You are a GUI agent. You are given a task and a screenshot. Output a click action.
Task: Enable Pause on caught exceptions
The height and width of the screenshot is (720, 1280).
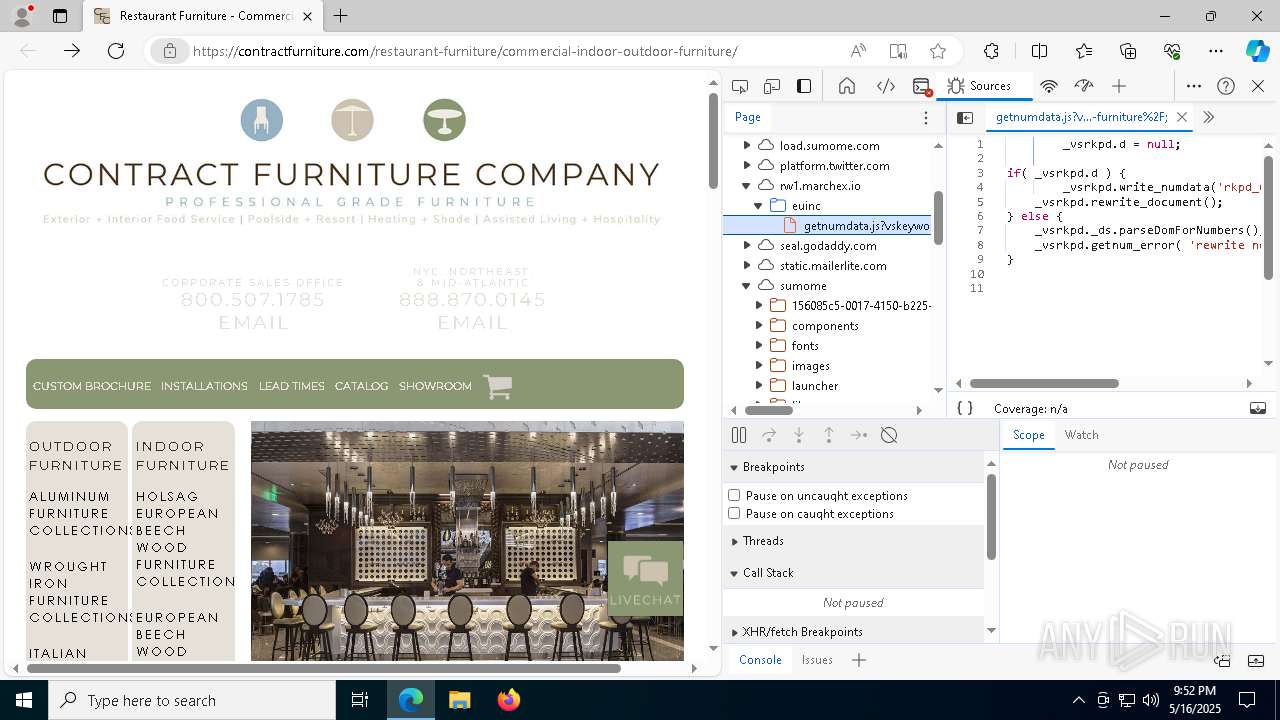pos(734,513)
